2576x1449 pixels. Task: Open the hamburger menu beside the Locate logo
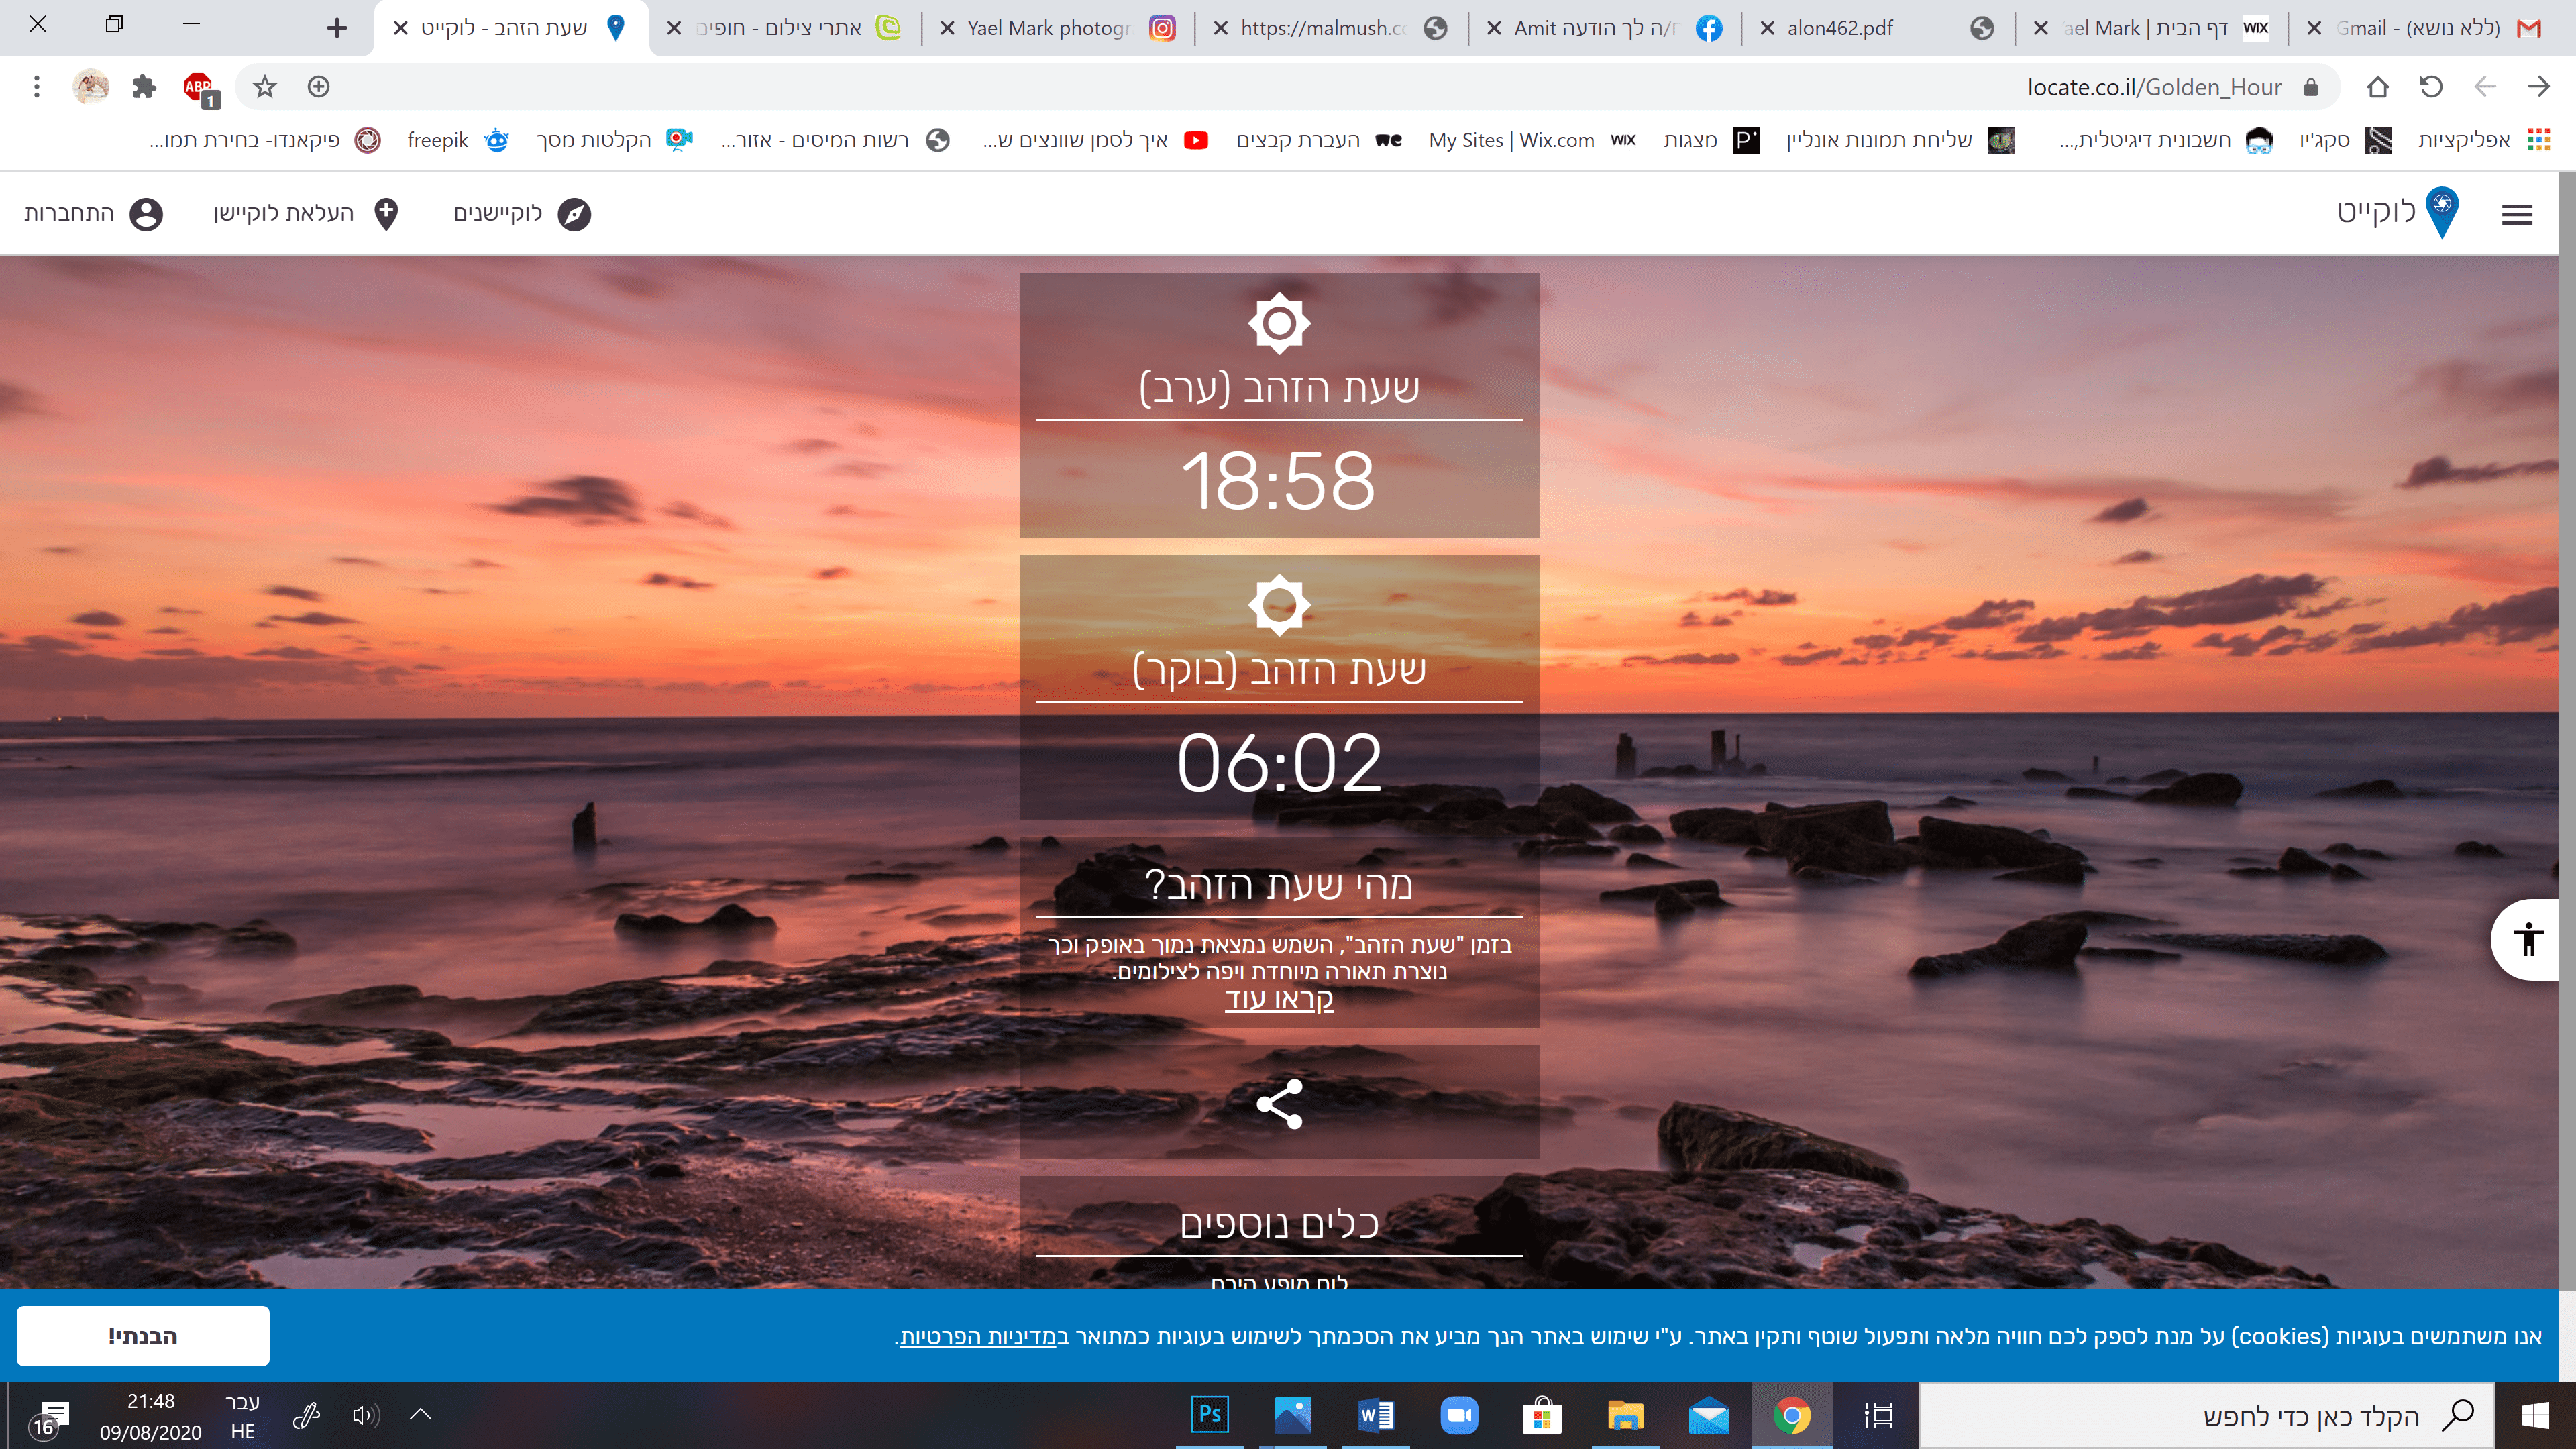2516,214
